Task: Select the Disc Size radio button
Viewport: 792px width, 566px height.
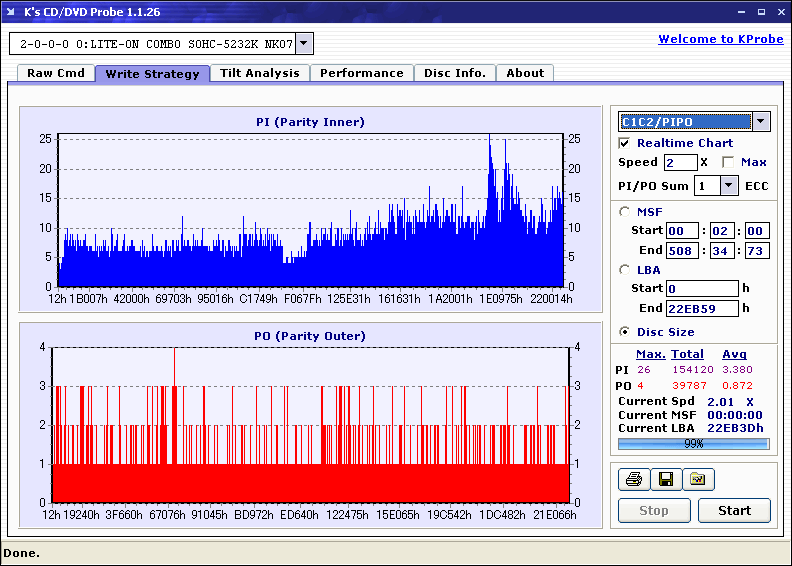Action: [625, 332]
